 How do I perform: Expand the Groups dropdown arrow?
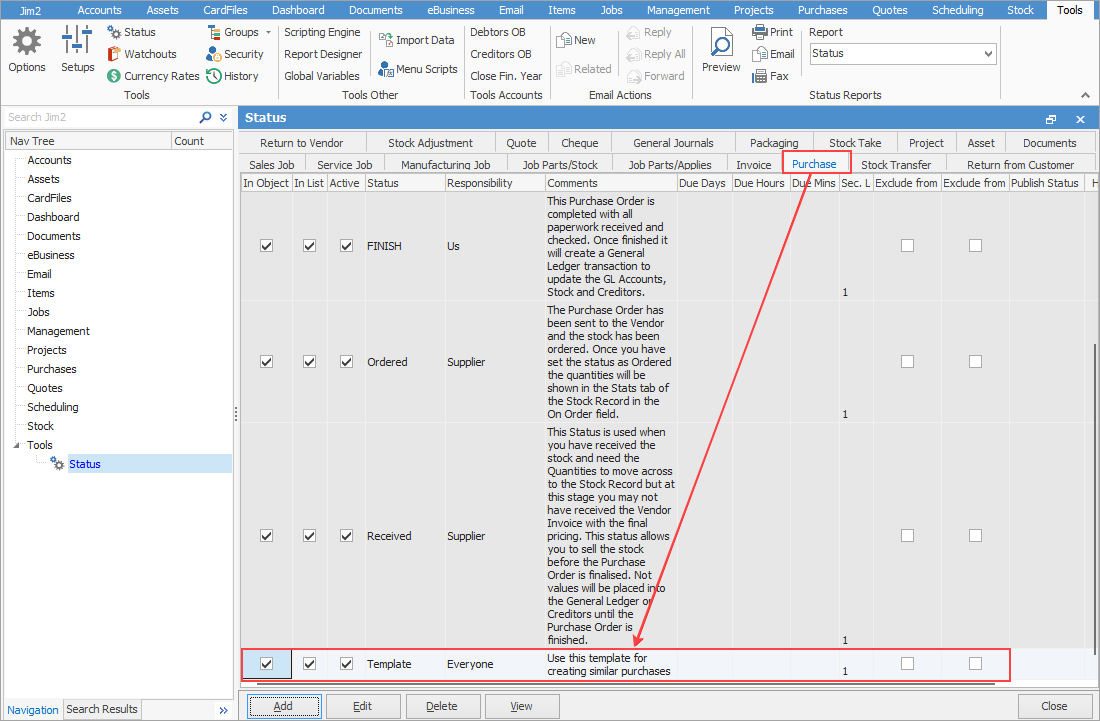268,32
